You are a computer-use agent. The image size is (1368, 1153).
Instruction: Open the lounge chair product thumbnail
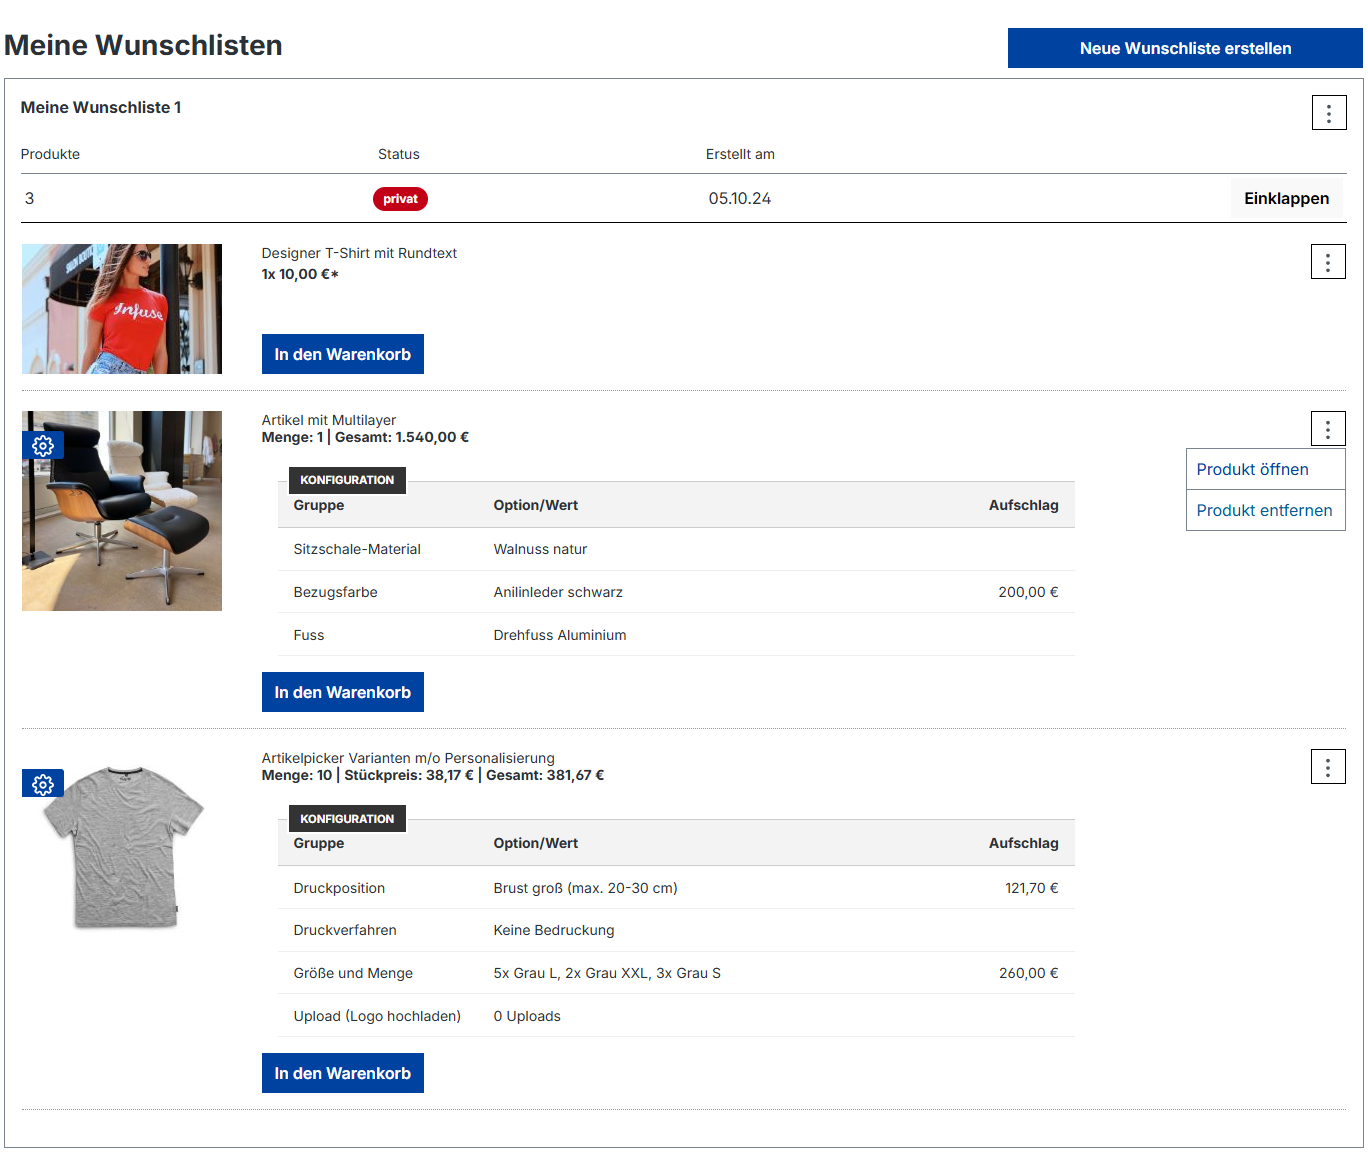pyautogui.click(x=122, y=511)
